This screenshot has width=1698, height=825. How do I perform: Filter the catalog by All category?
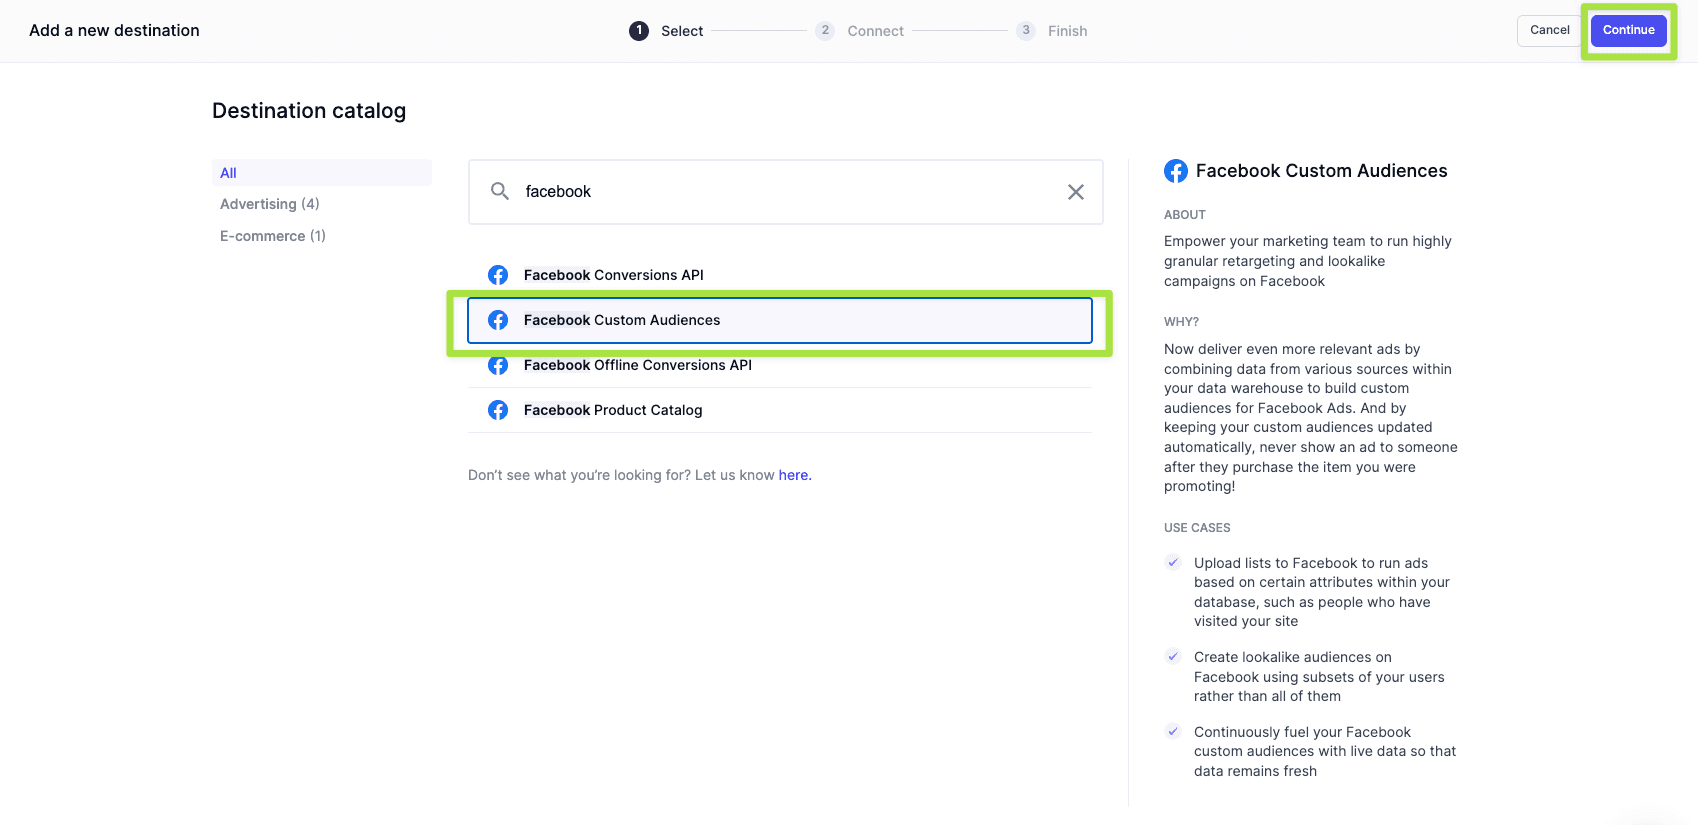point(229,173)
